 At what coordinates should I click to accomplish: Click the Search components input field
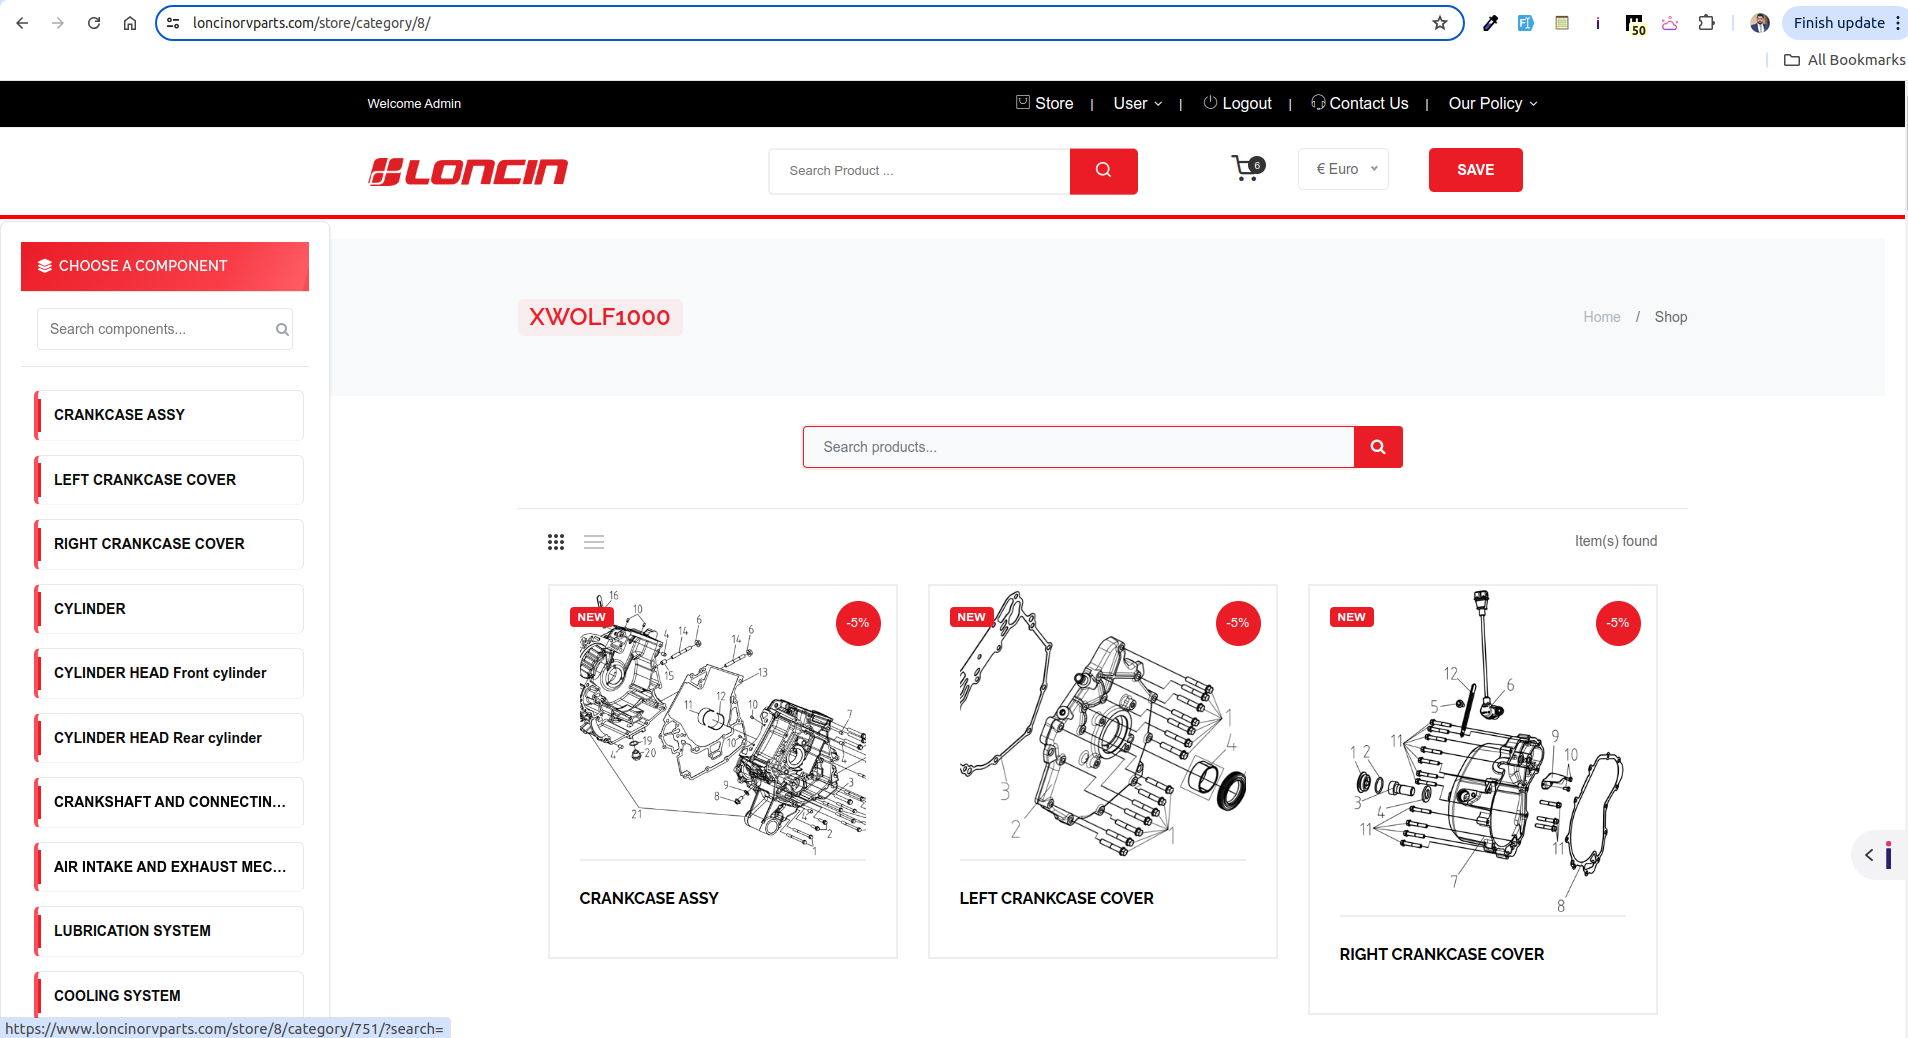[x=160, y=329]
